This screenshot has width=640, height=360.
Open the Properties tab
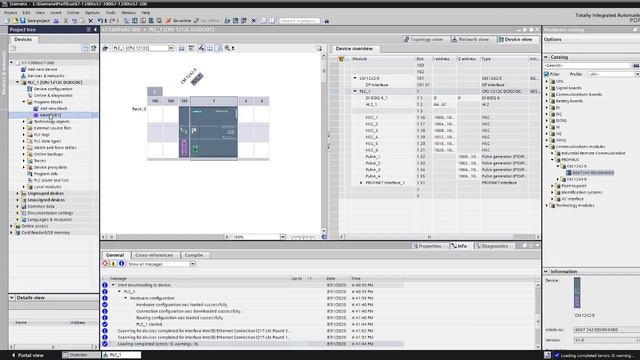click(427, 246)
